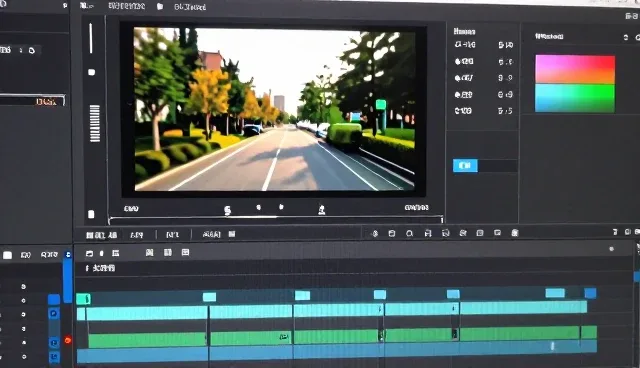Open the folder icon in the top bar

pos(160,7)
